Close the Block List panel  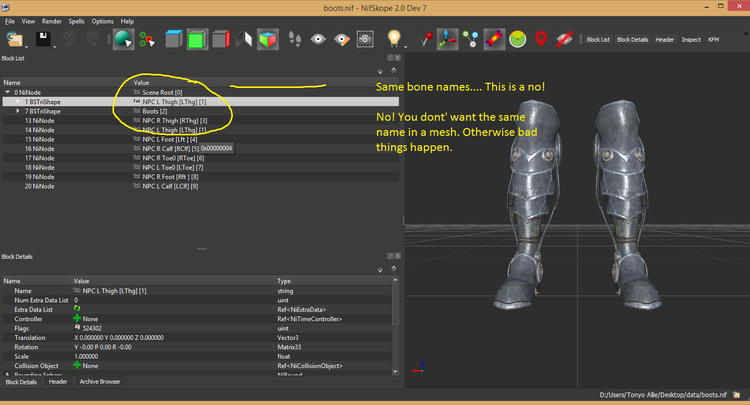[397, 57]
